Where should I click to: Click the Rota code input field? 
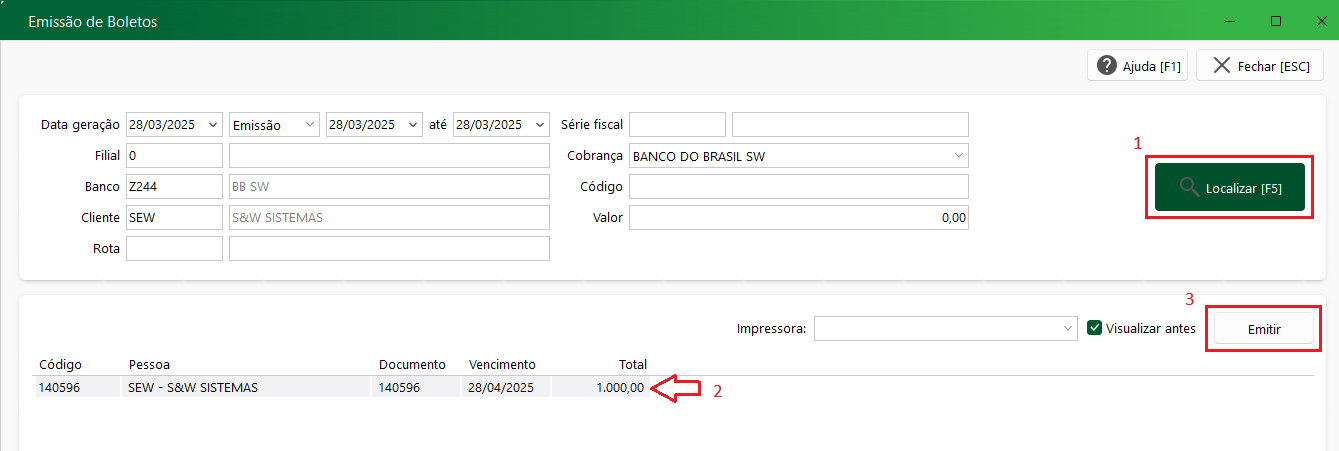point(174,249)
